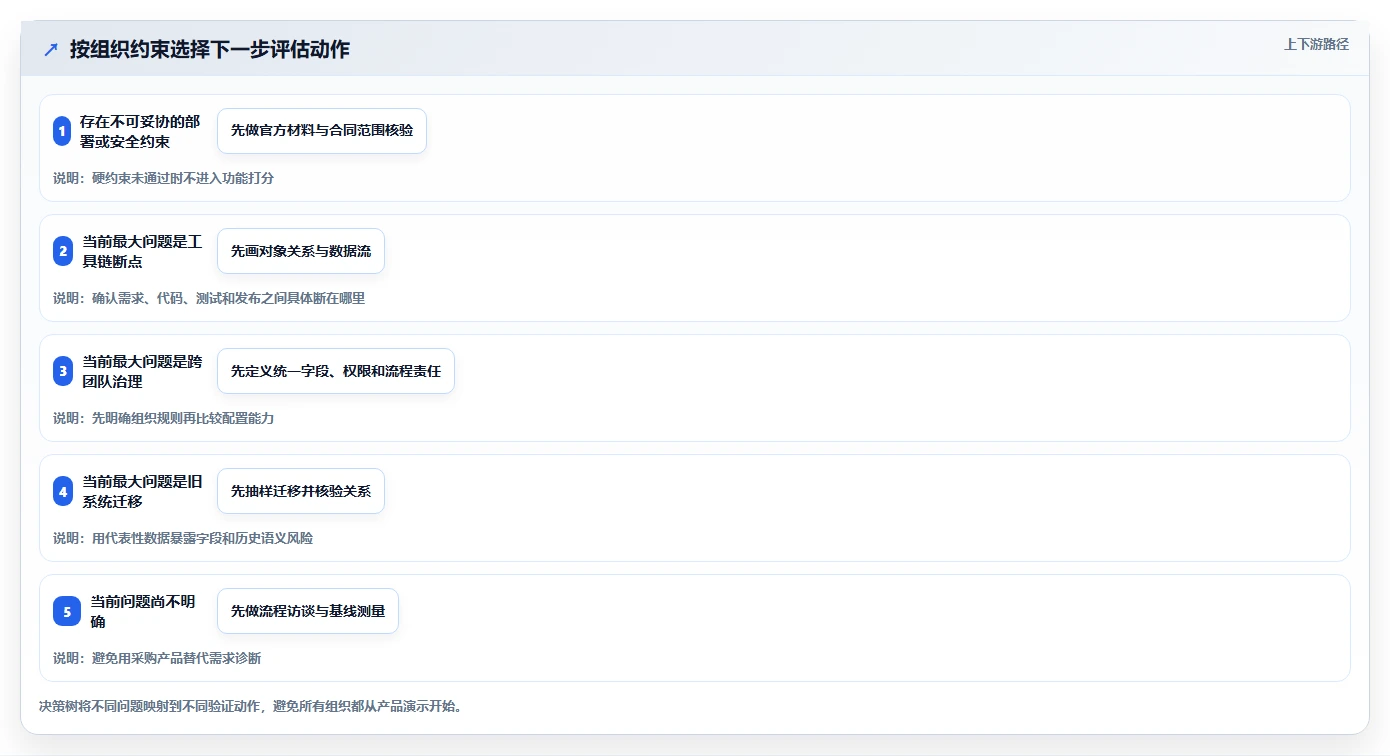Choose 先定义统一字段、权限和流程责任 action
The width and height of the screenshot is (1390, 756).
tap(336, 371)
